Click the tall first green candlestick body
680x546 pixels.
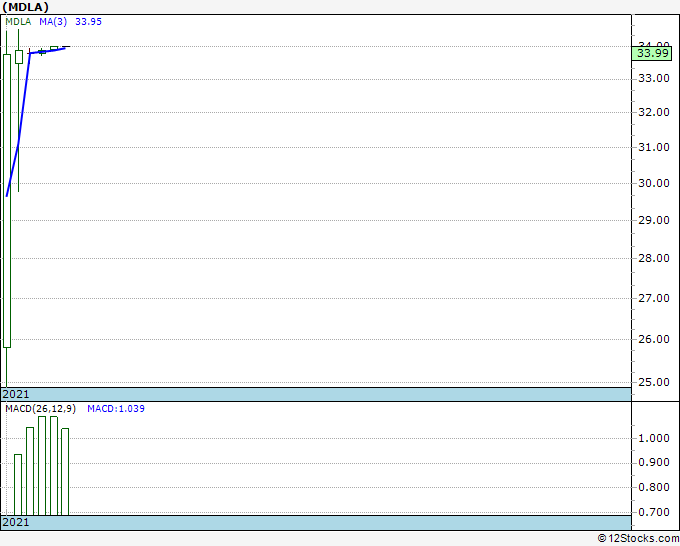(x=7, y=201)
